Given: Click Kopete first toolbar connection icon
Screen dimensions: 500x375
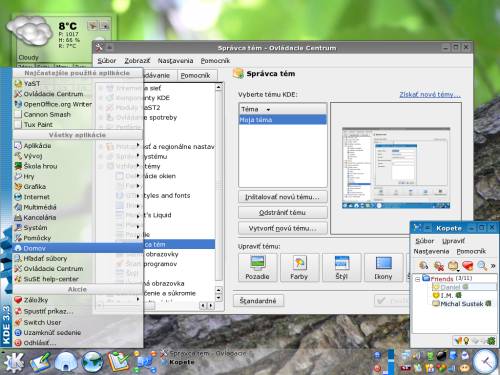Looking at the screenshot, I should pyautogui.click(x=423, y=265).
